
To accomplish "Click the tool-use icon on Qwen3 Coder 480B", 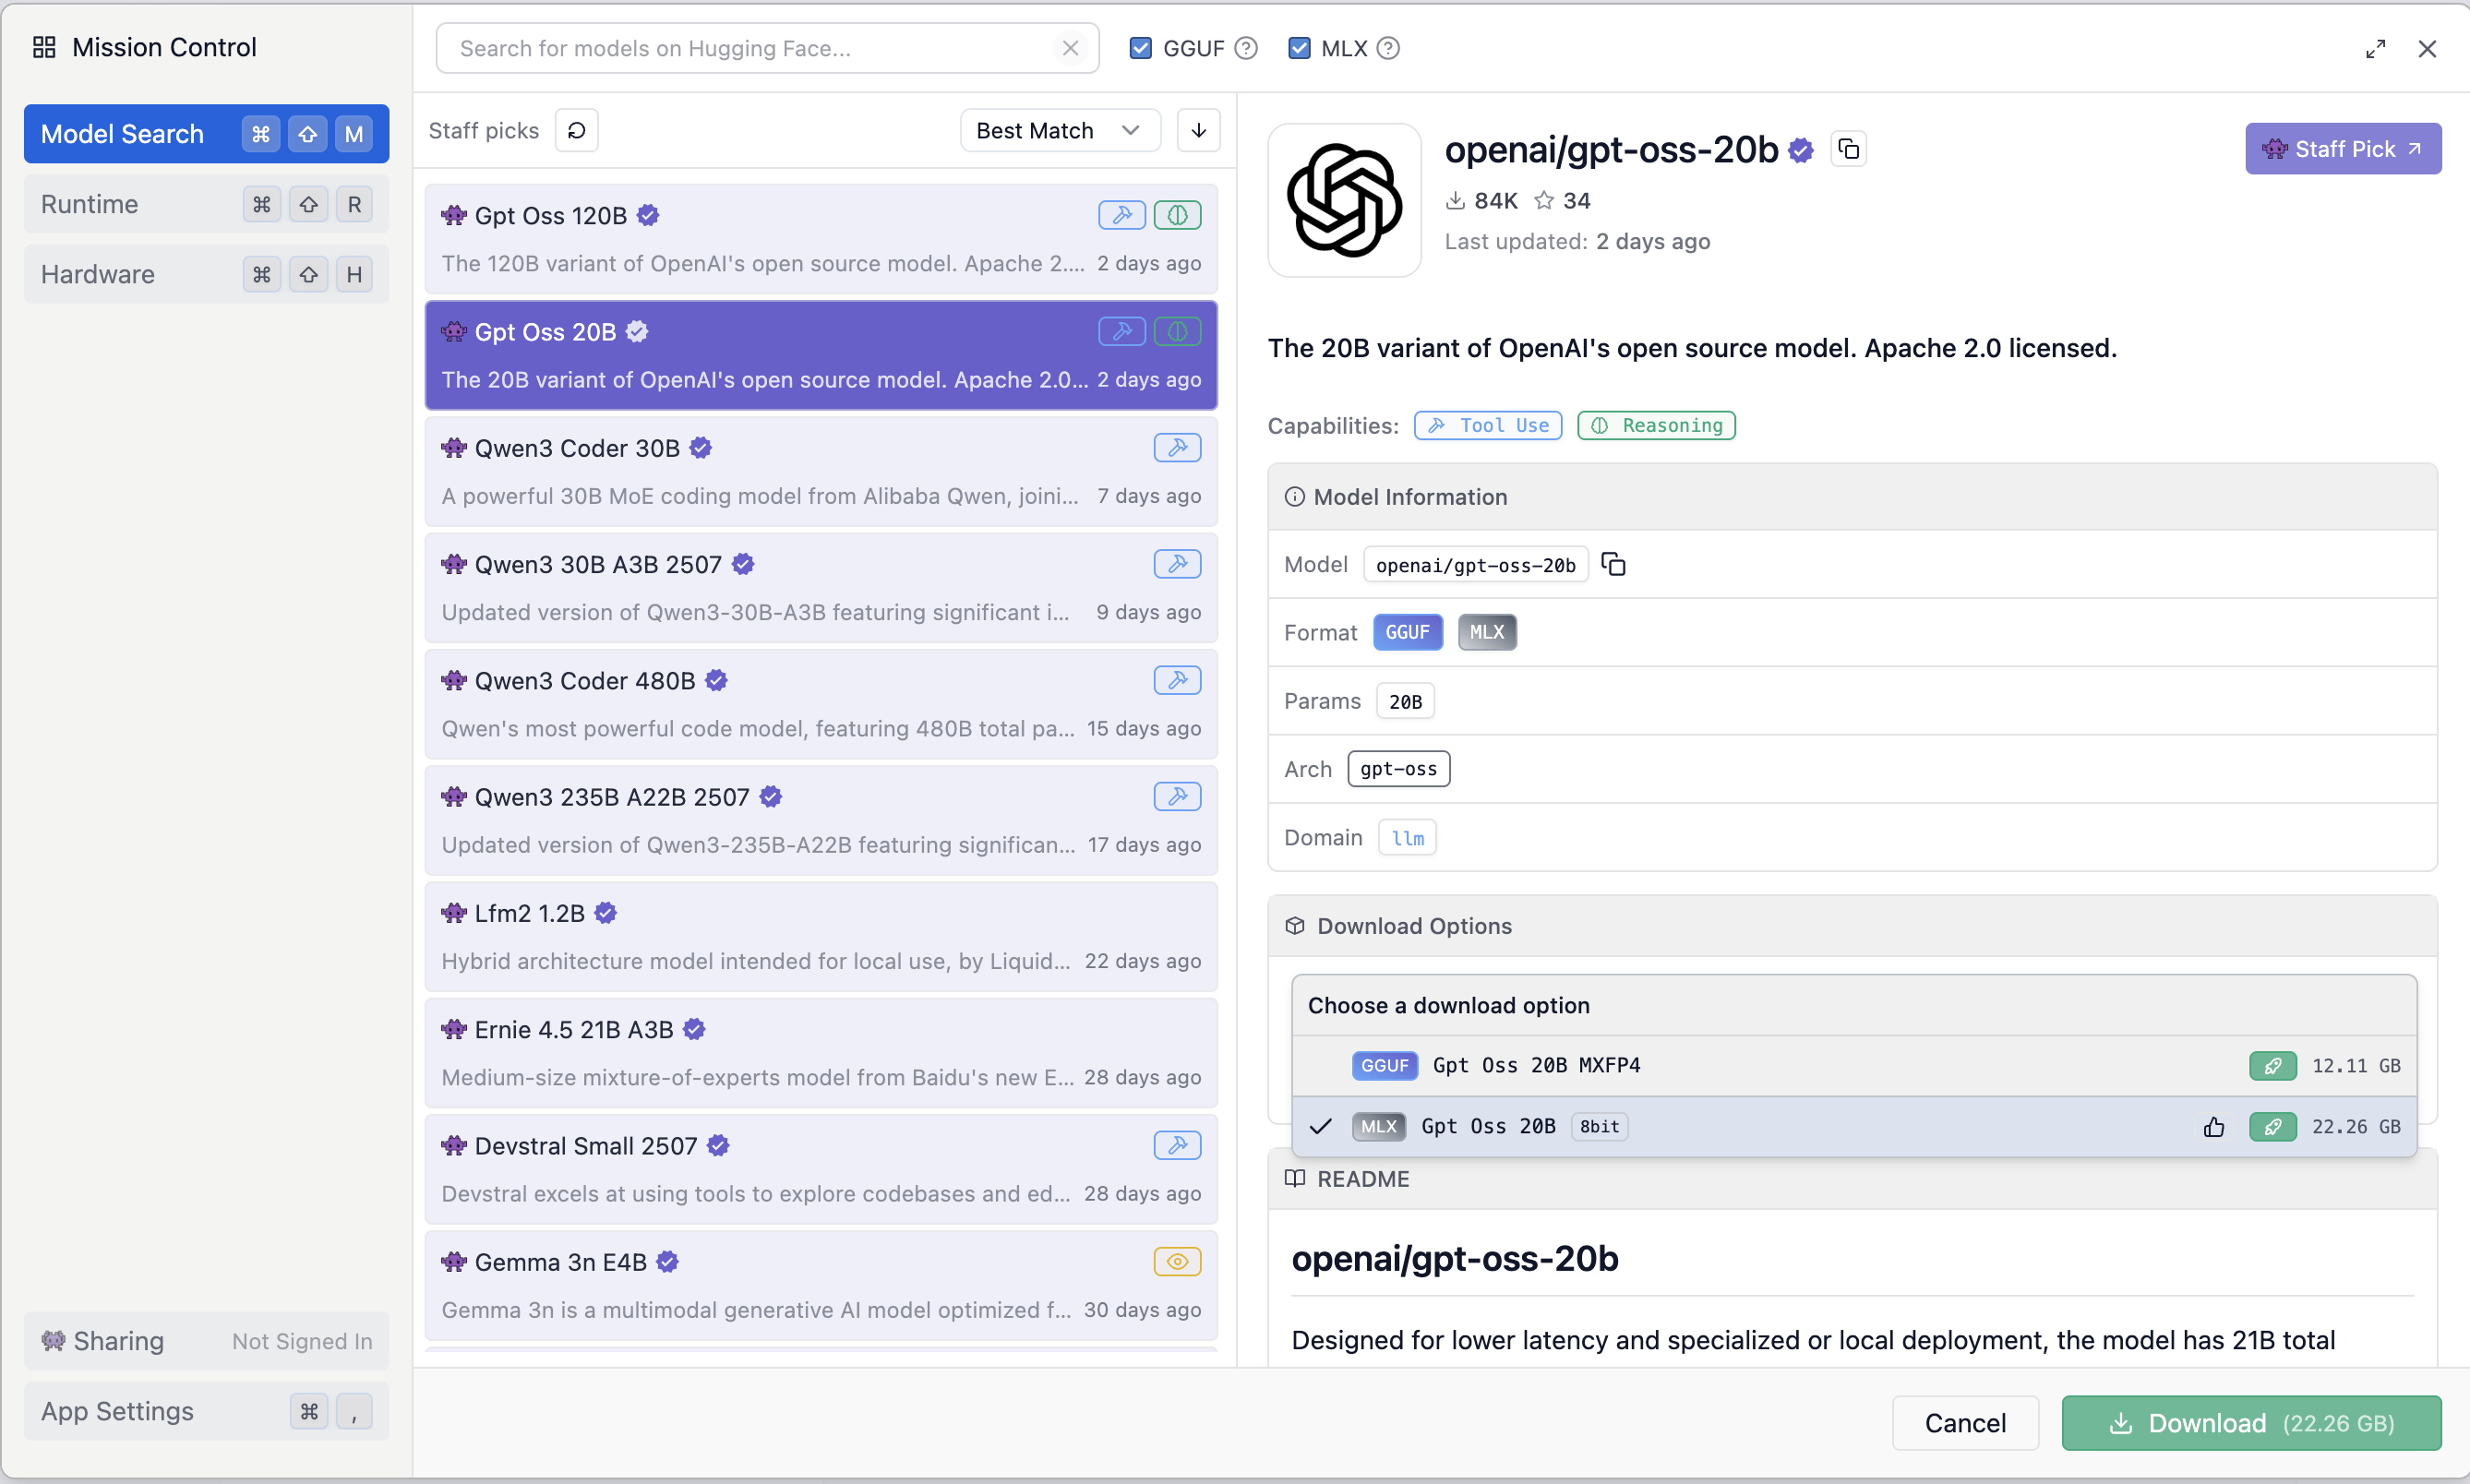I will 1177,680.
